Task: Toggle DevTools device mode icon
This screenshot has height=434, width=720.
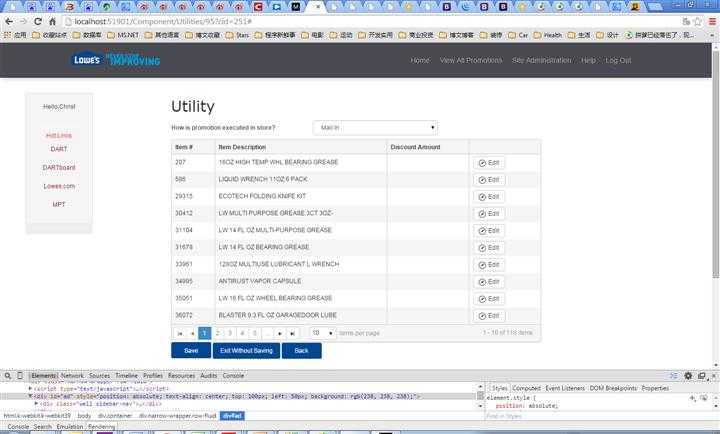Action: (x=20, y=376)
